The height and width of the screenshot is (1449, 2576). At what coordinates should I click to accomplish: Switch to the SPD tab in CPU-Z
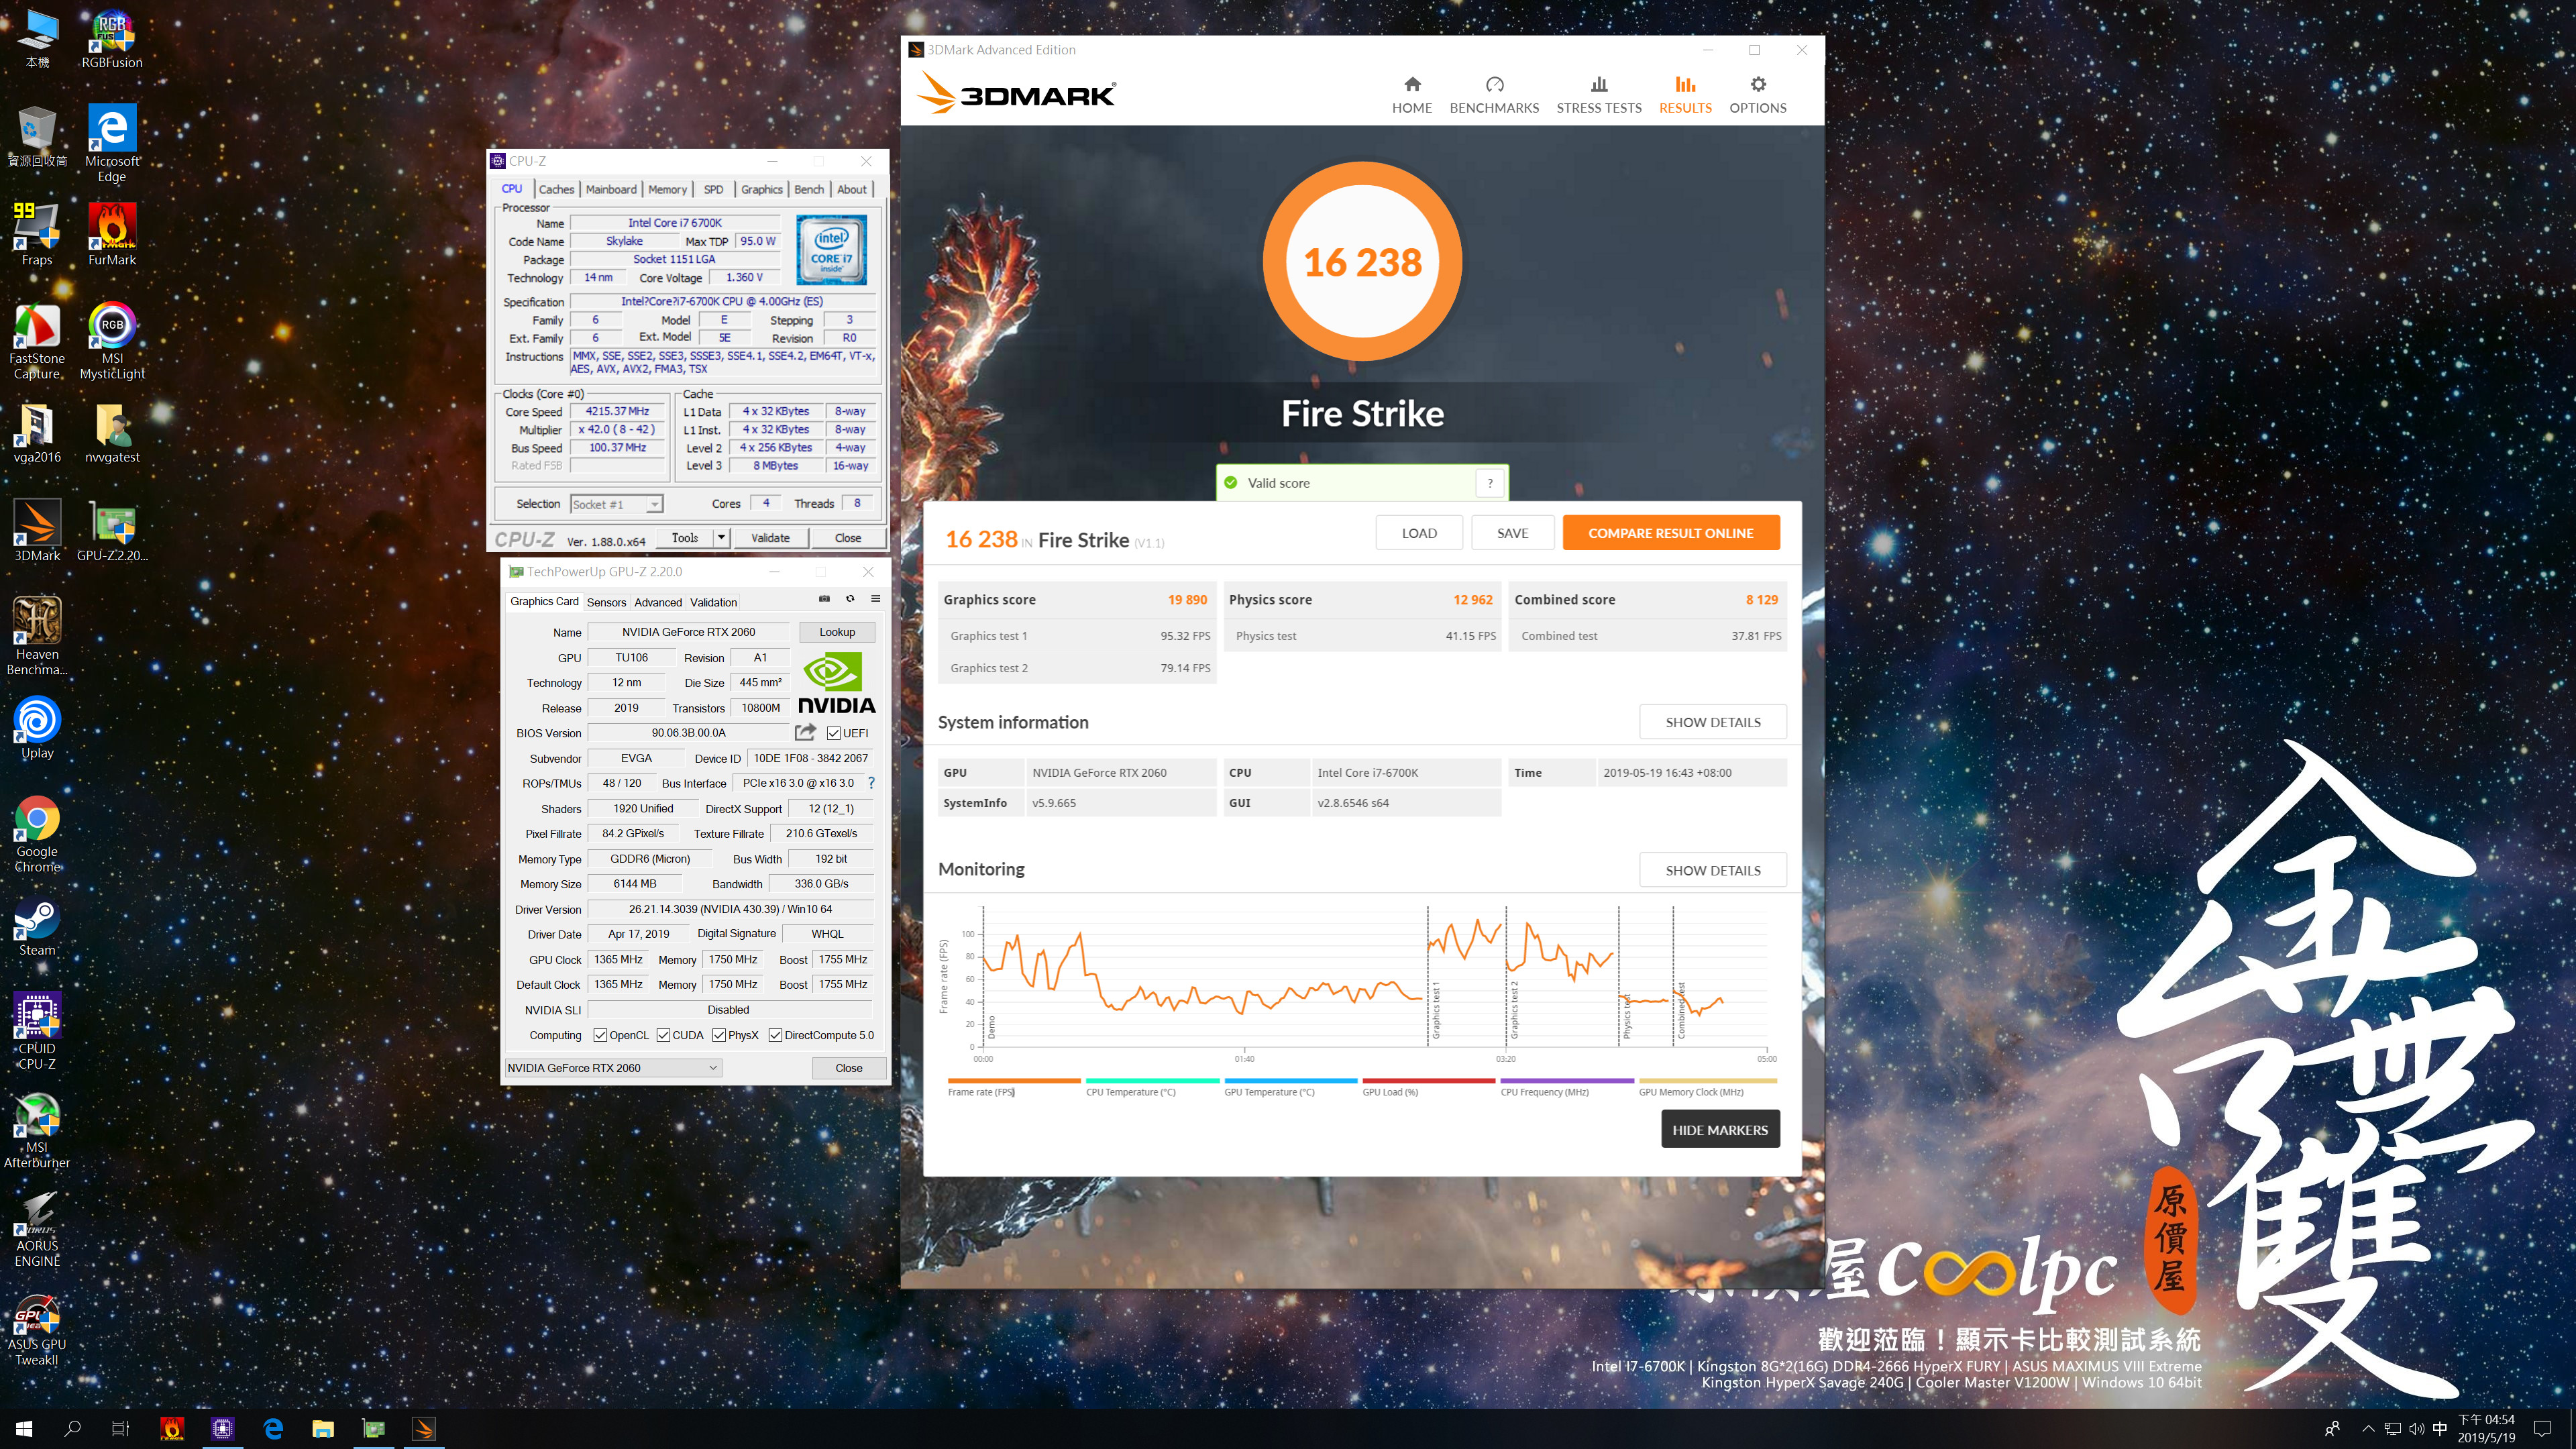[713, 189]
